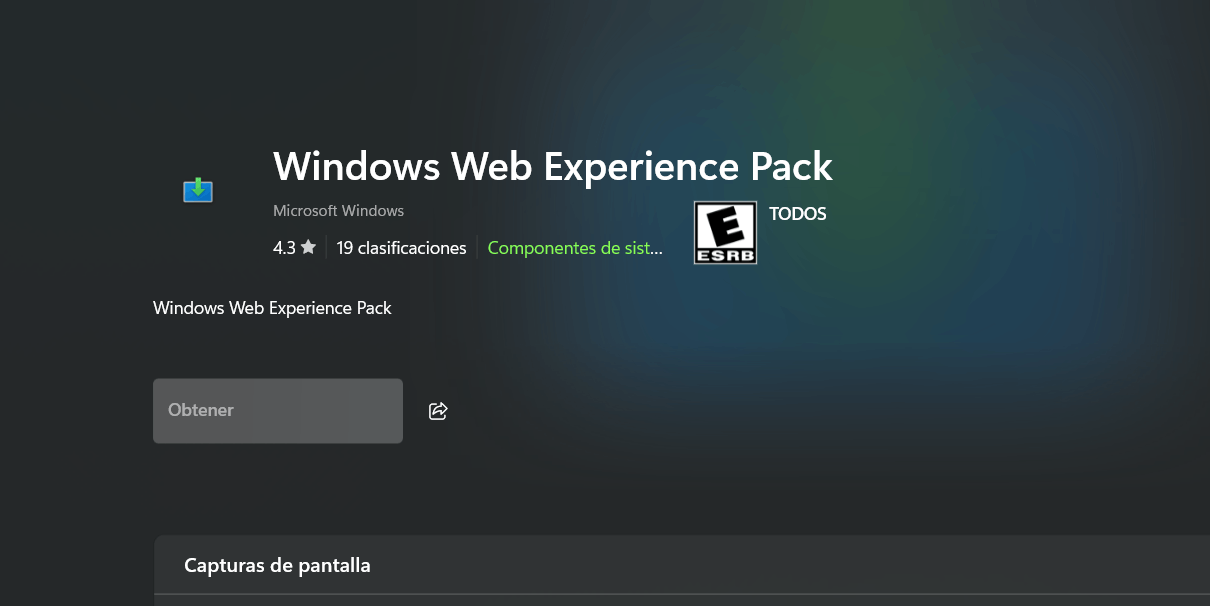Image resolution: width=1210 pixels, height=606 pixels.
Task: Click the 4.3 star rating
Action: (x=294, y=248)
